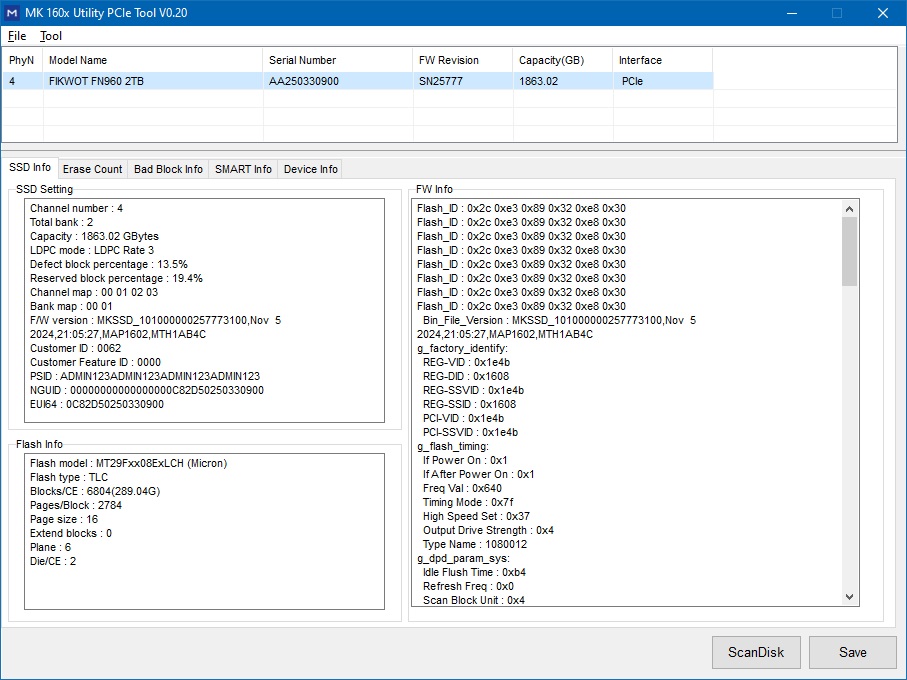
Task: Open the Tool menu
Action: 50,36
